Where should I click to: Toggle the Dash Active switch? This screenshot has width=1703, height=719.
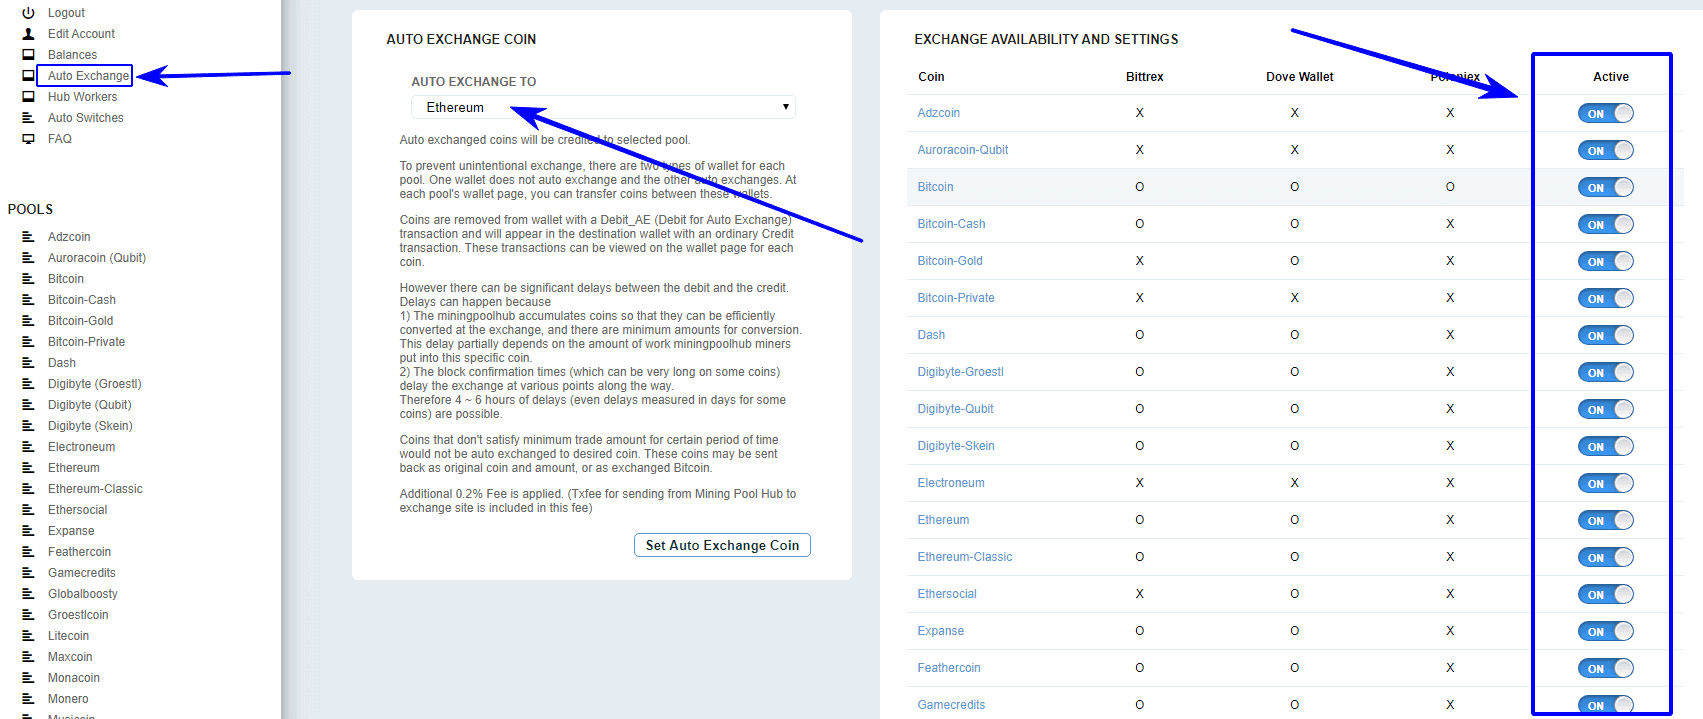tap(1606, 335)
